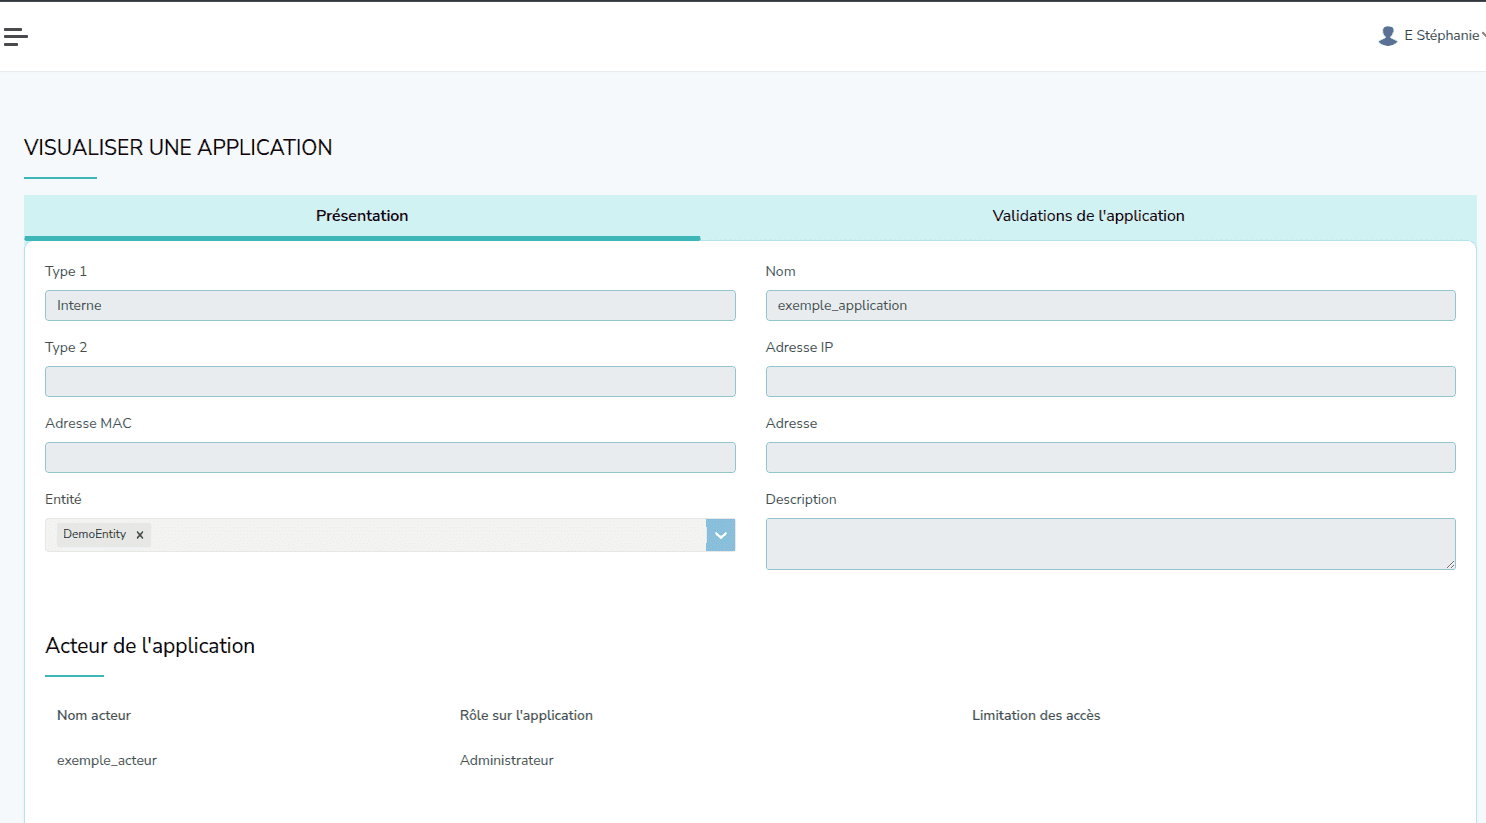Viewport: 1486px width, 823px height.
Task: Click inside the Description text area
Action: tap(1110, 544)
